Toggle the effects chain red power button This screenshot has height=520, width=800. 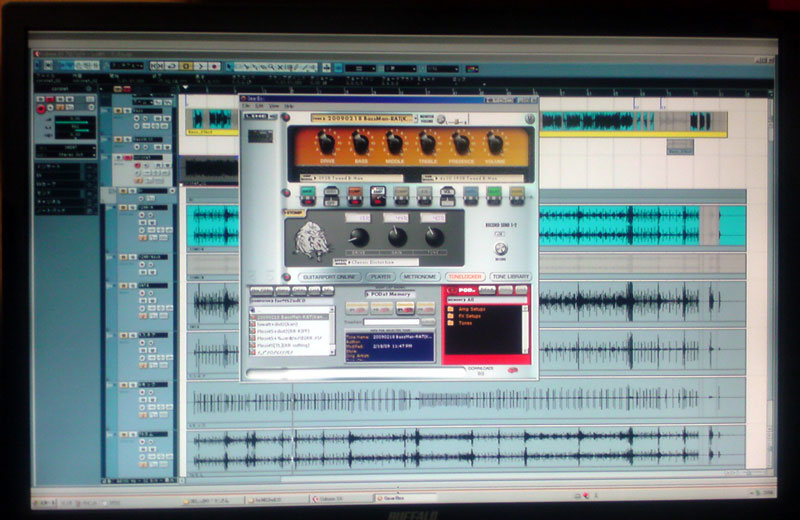tap(286, 193)
